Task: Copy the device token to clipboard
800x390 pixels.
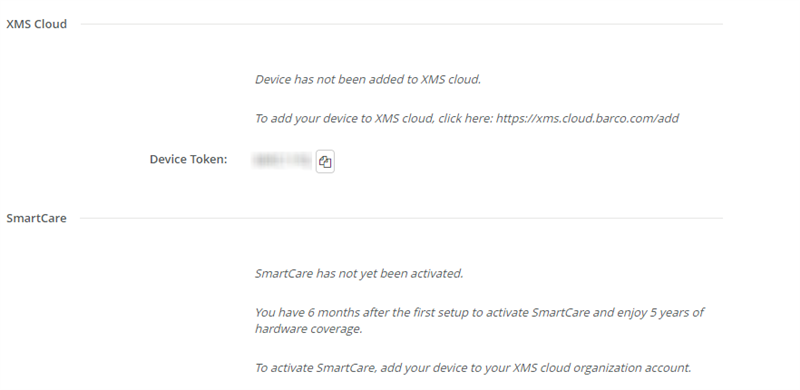Action: (x=325, y=161)
